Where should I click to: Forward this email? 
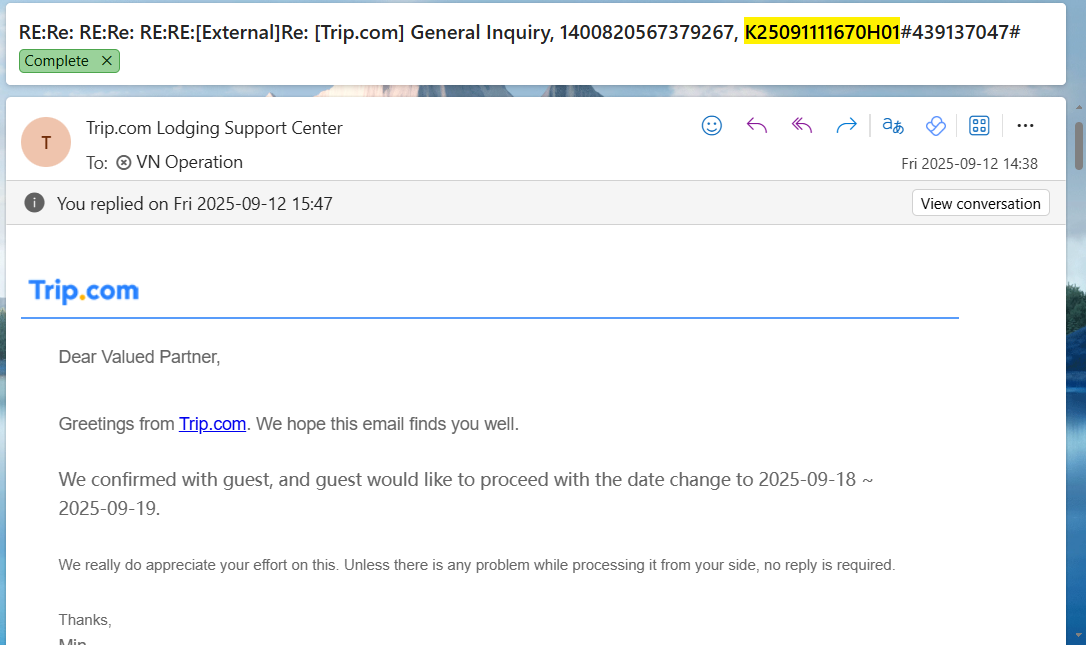click(x=846, y=126)
